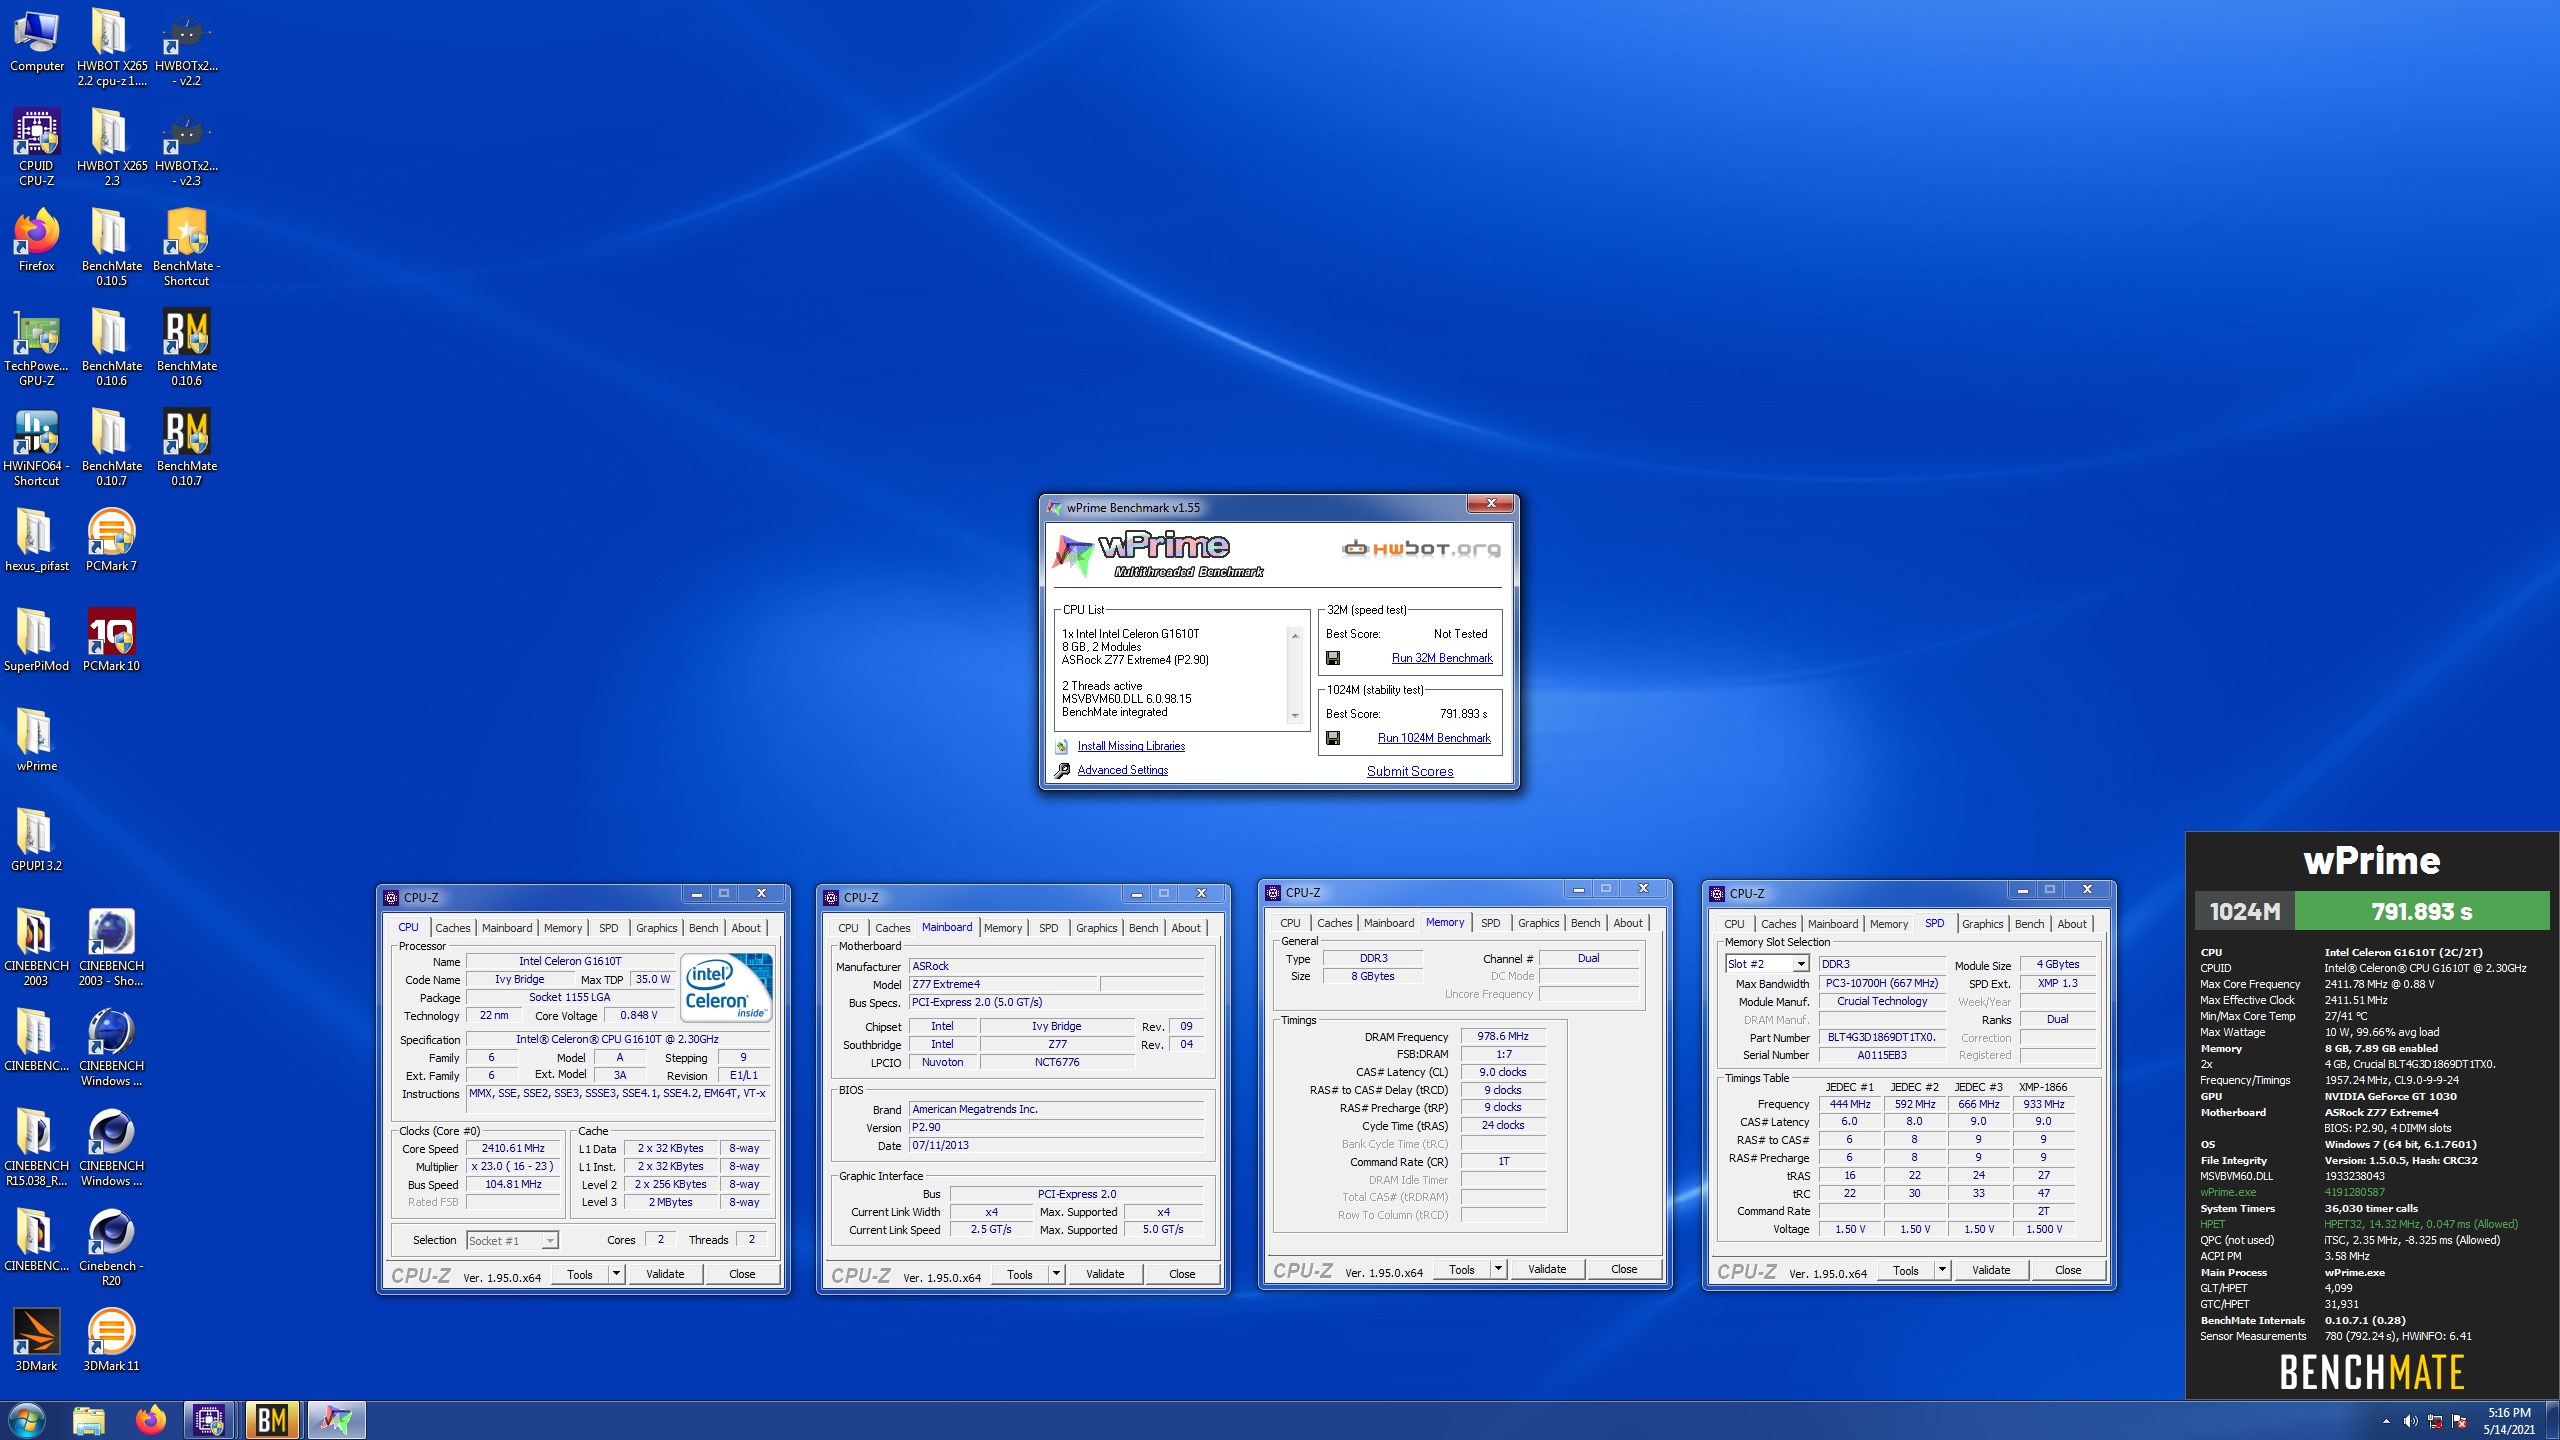Open Cinebench R20 shortcut

point(111,1248)
